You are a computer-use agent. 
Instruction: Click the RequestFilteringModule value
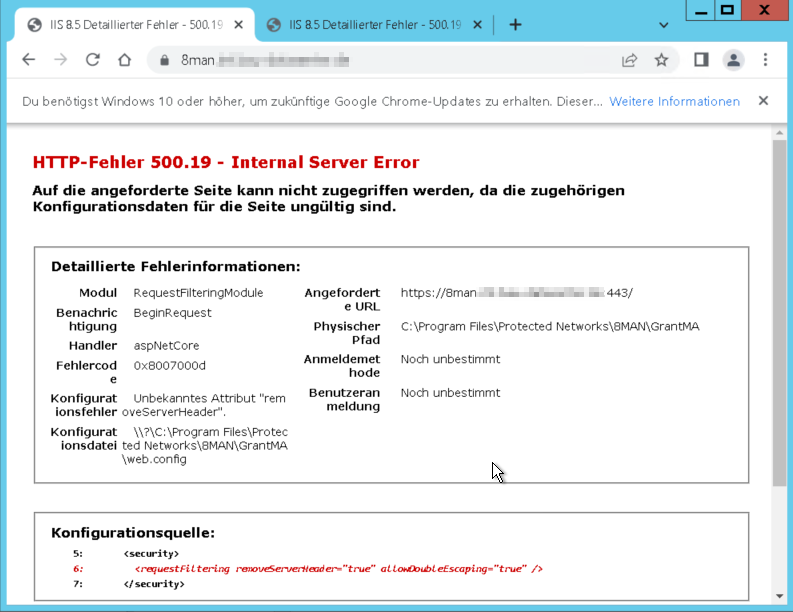click(198, 293)
